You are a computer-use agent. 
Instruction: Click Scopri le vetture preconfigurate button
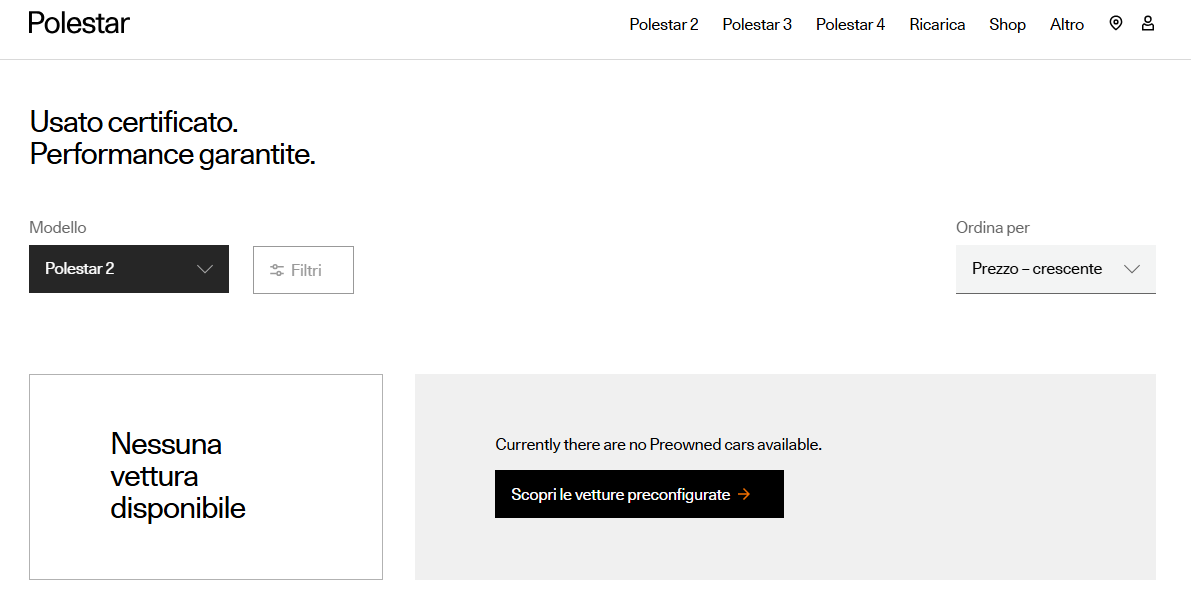[x=640, y=494]
